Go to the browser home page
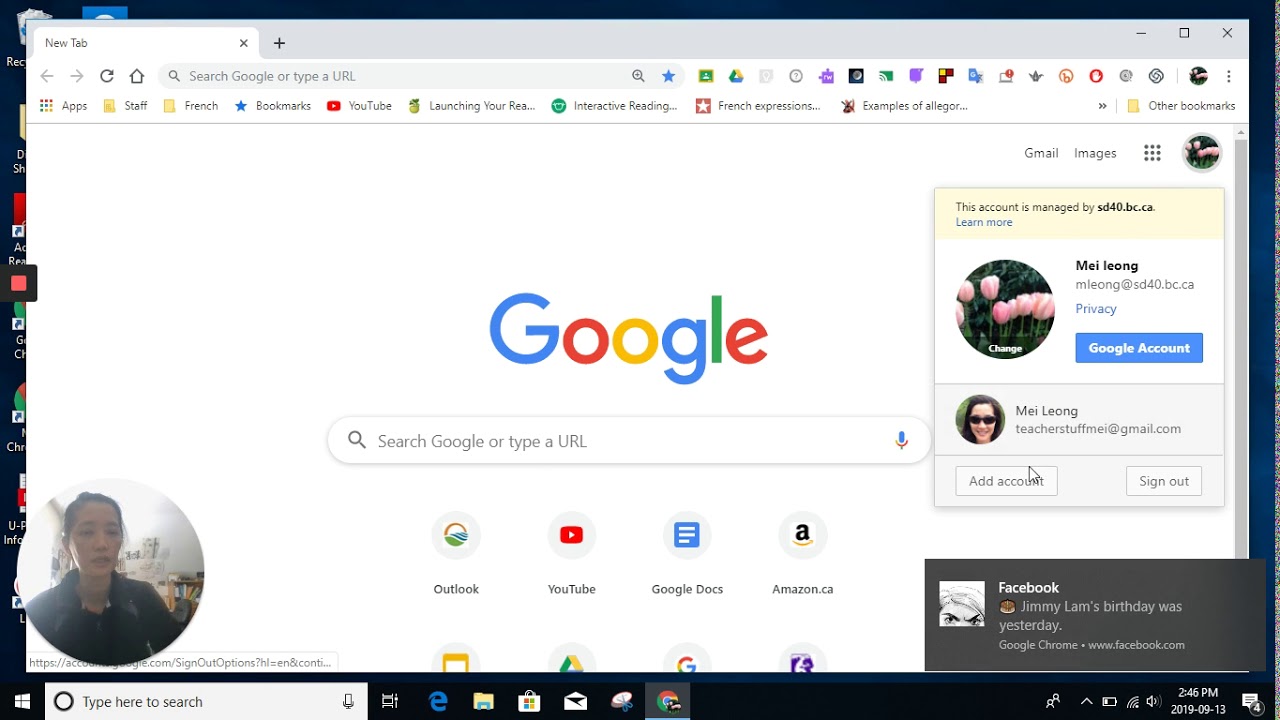The image size is (1280, 720). 137,76
